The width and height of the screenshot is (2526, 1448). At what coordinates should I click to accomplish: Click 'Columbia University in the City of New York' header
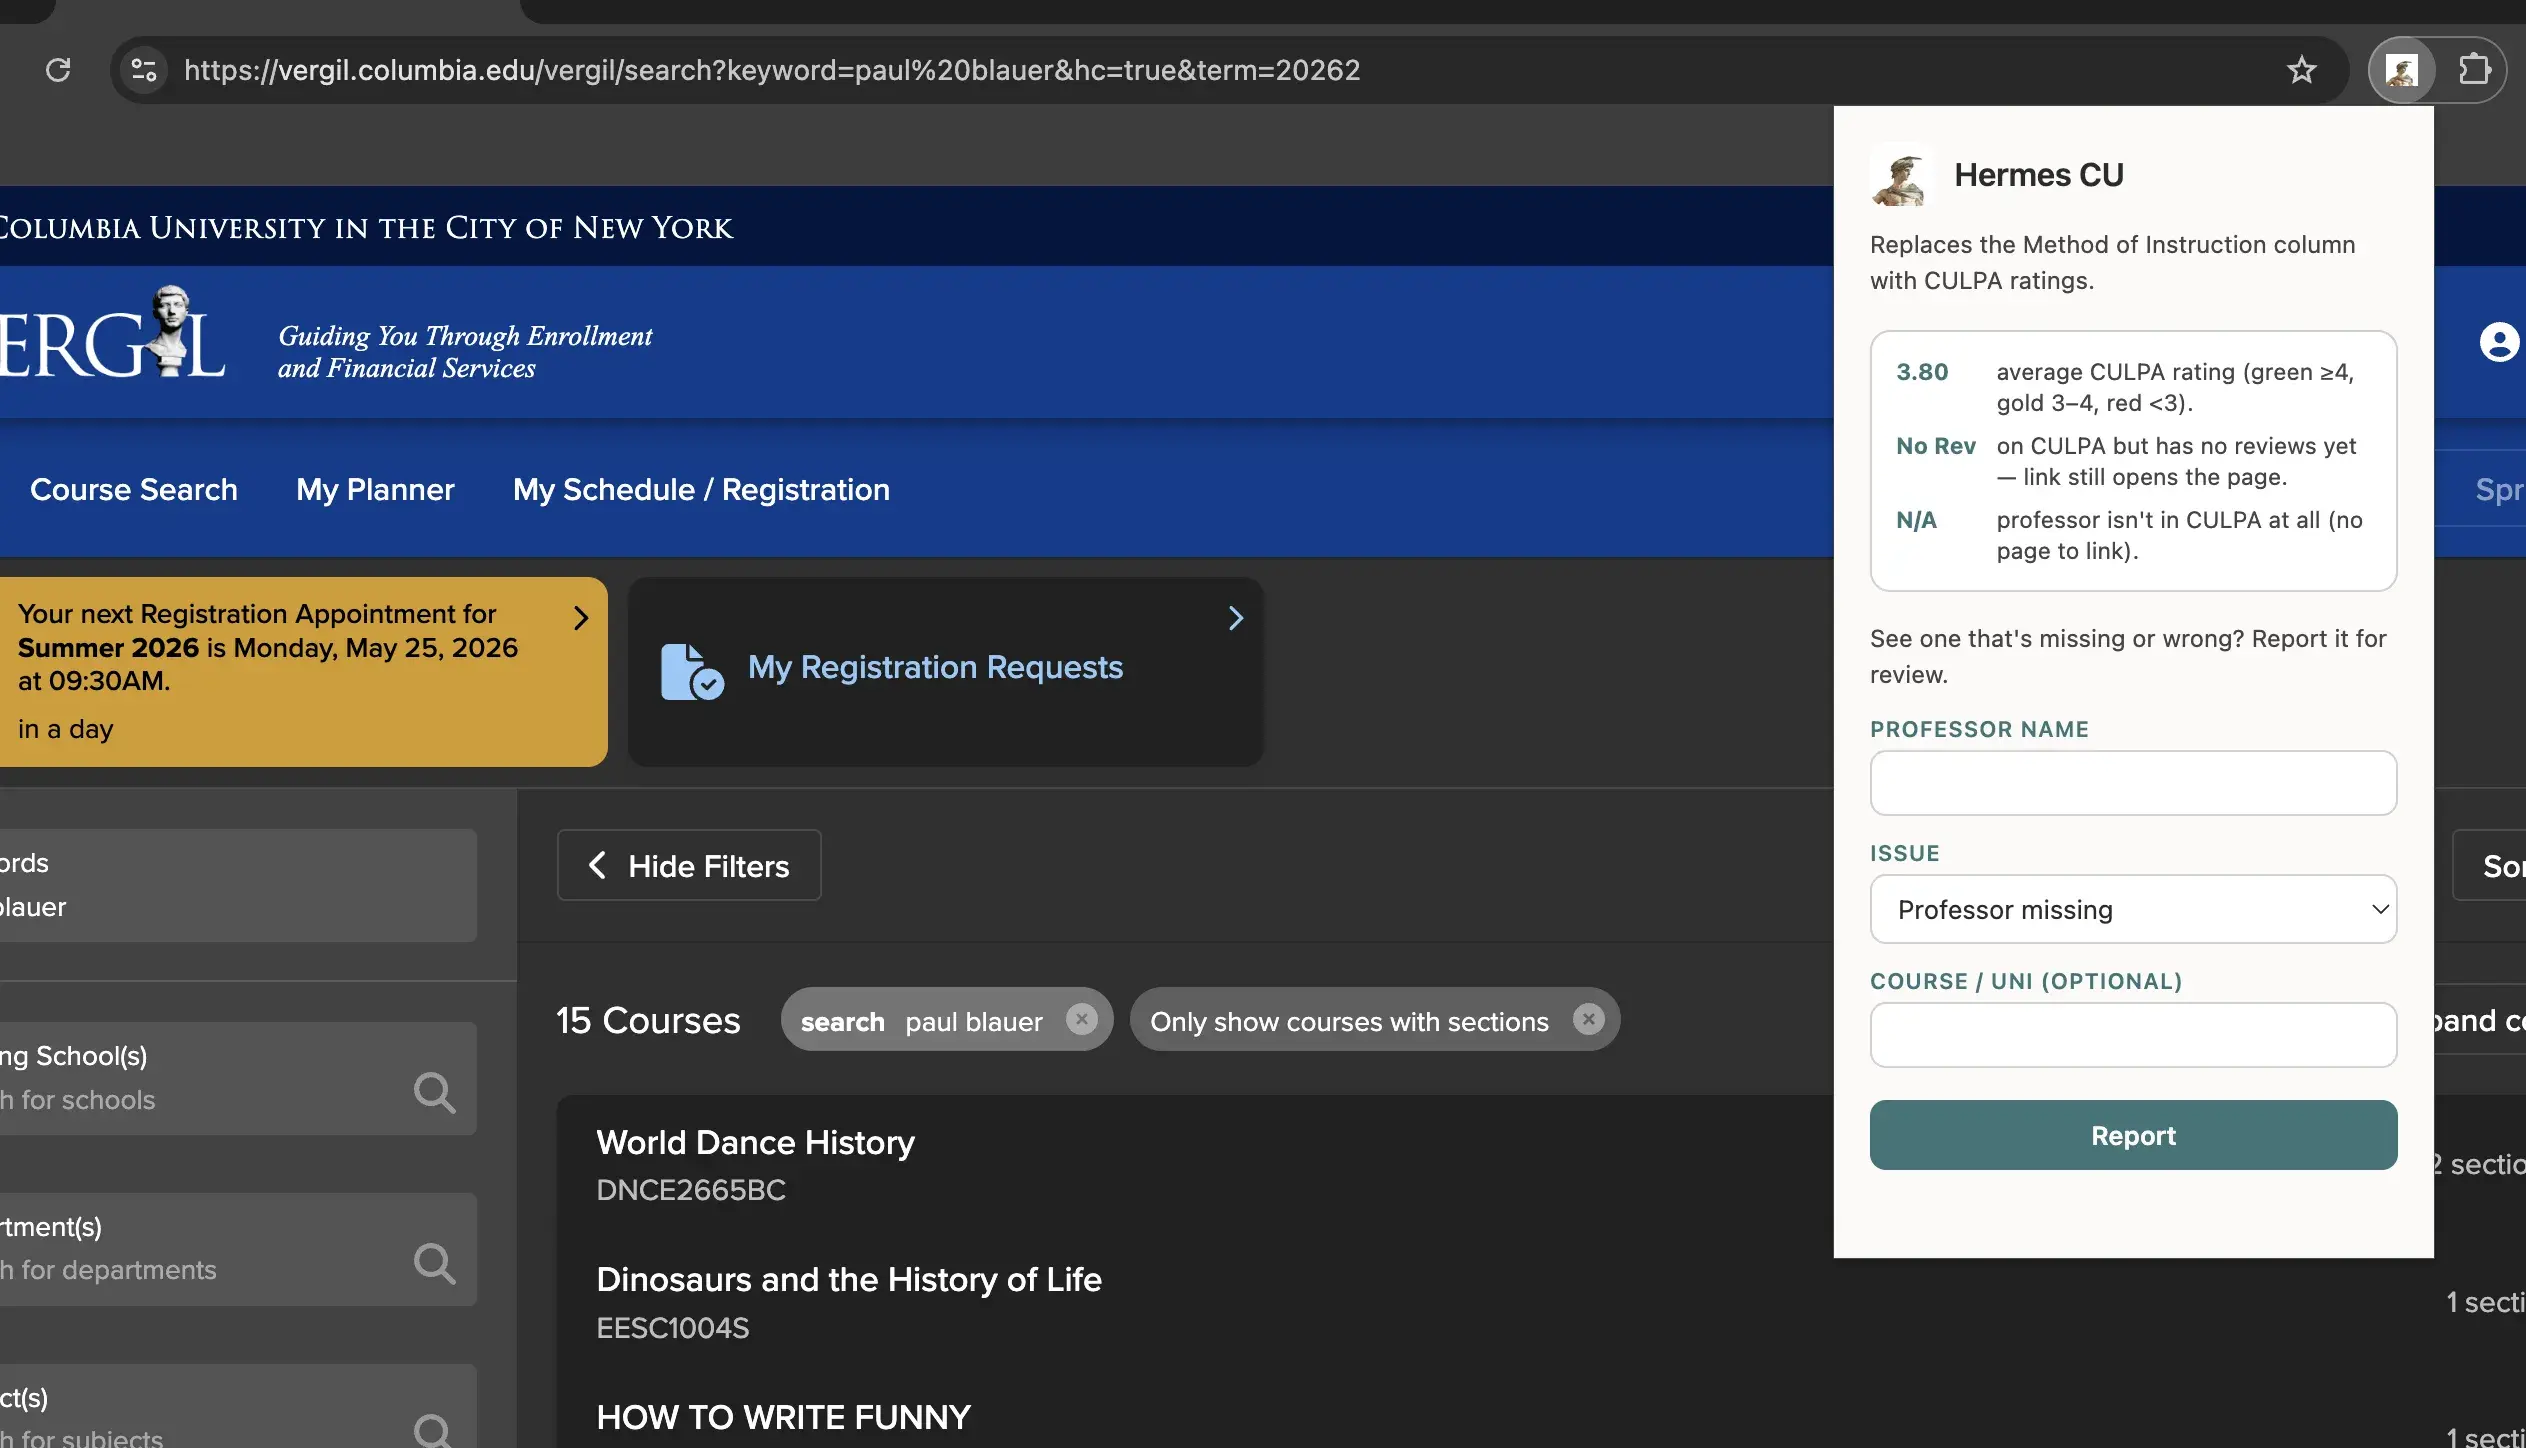pos(367,228)
